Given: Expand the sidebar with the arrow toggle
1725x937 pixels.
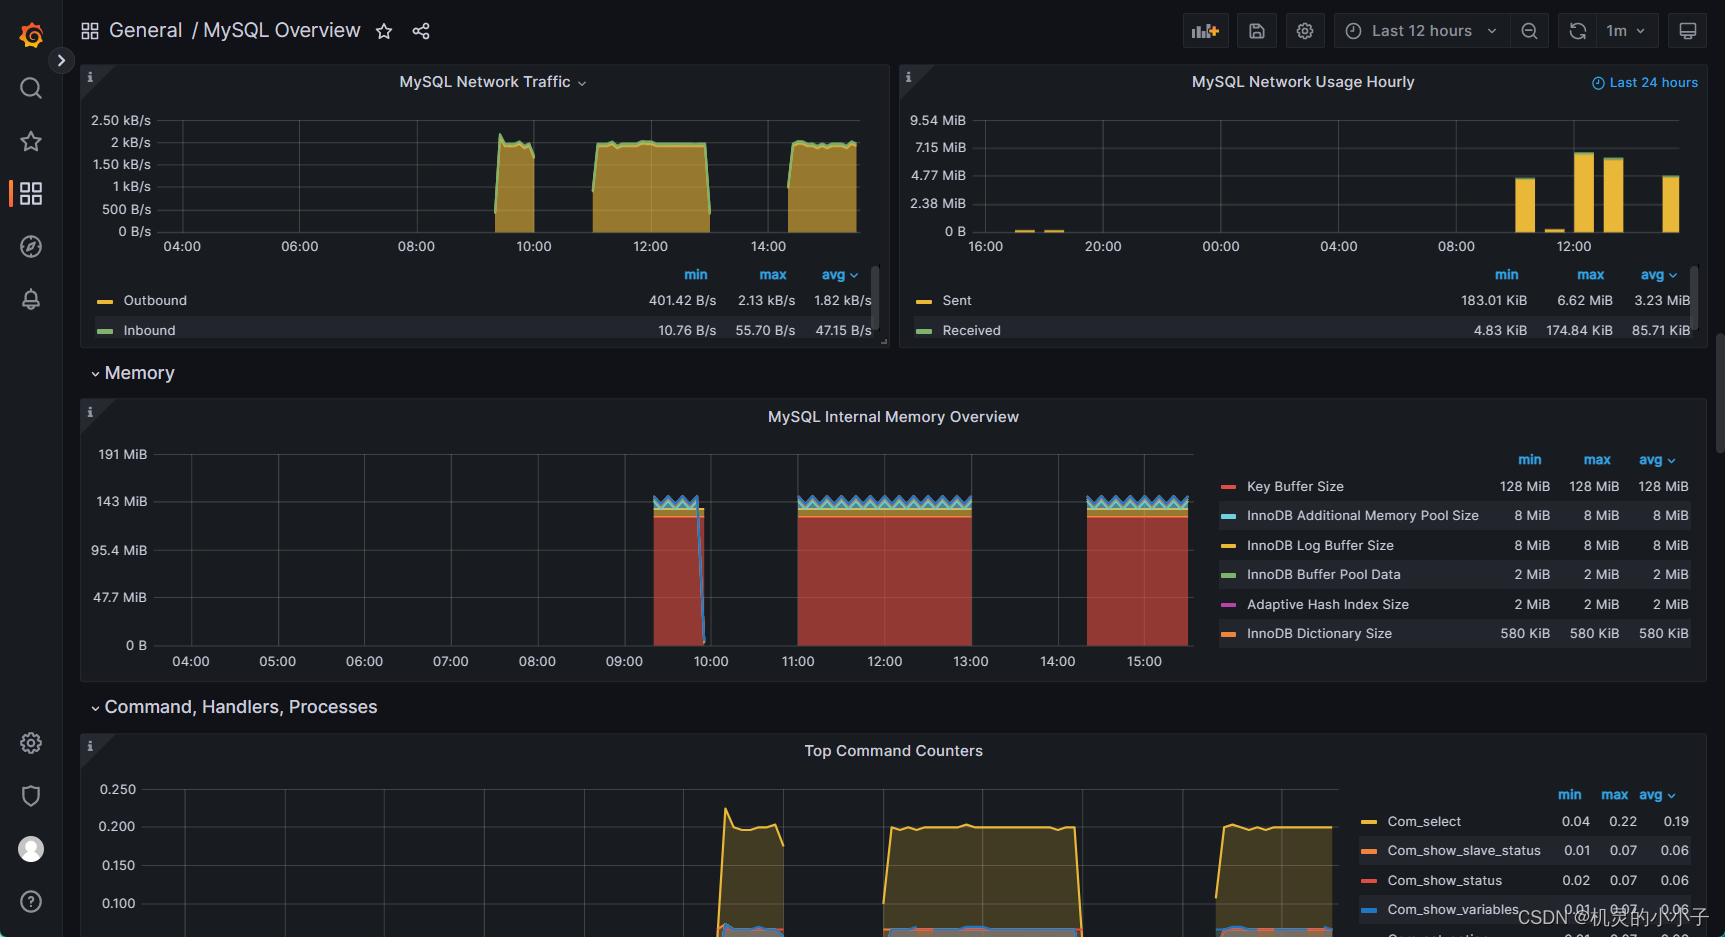Looking at the screenshot, I should click(x=61, y=60).
